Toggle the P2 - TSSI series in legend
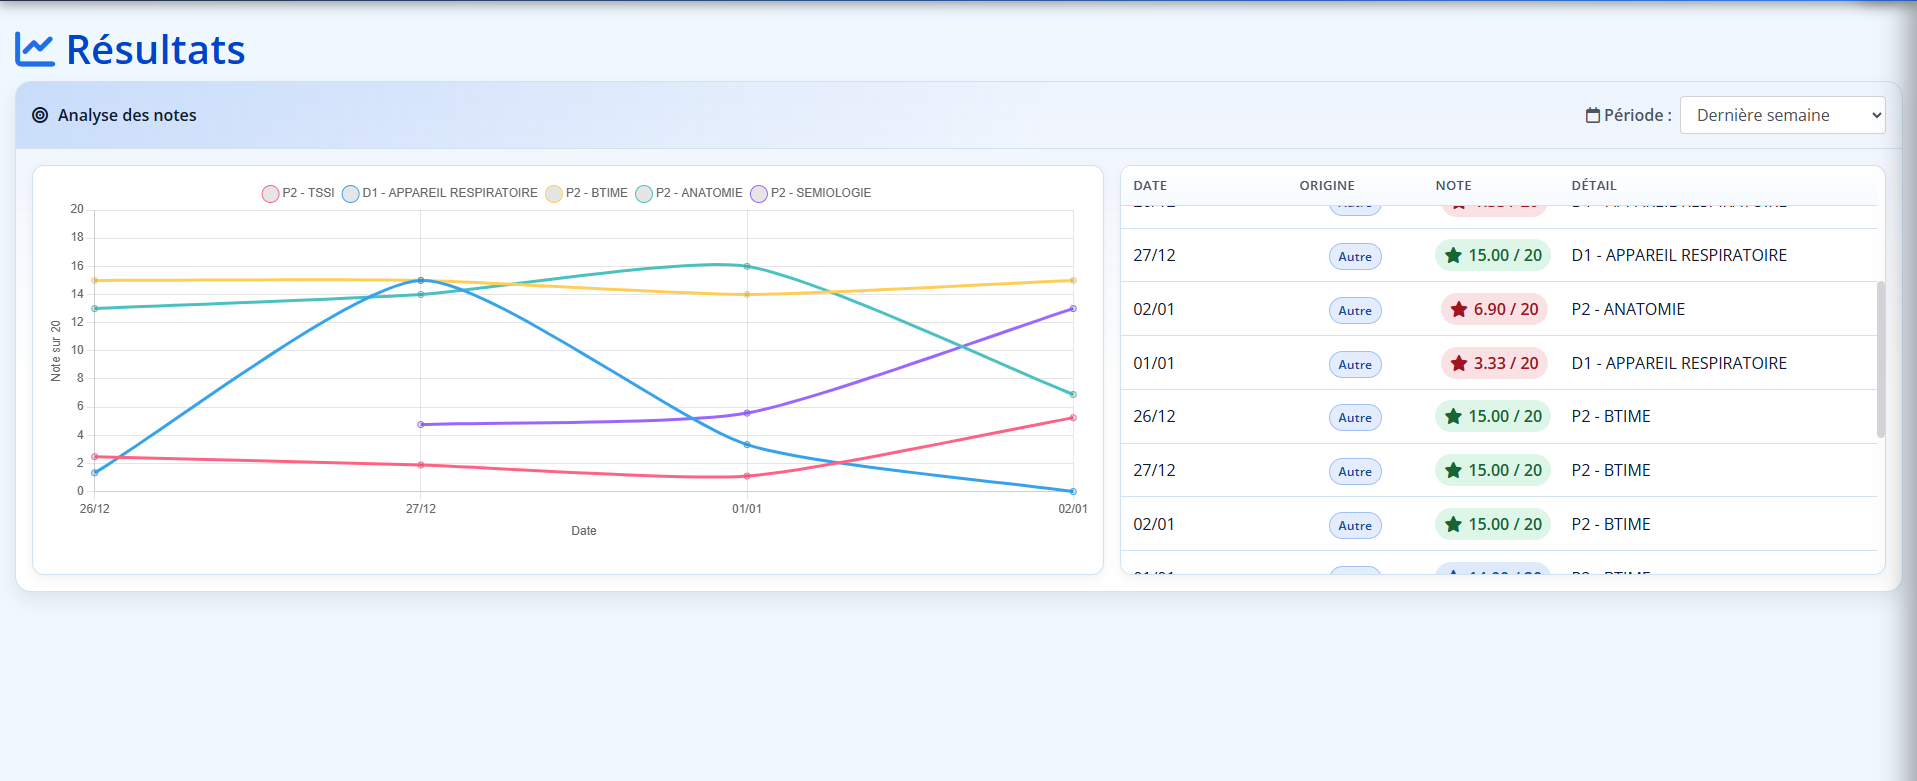 pyautogui.click(x=298, y=193)
